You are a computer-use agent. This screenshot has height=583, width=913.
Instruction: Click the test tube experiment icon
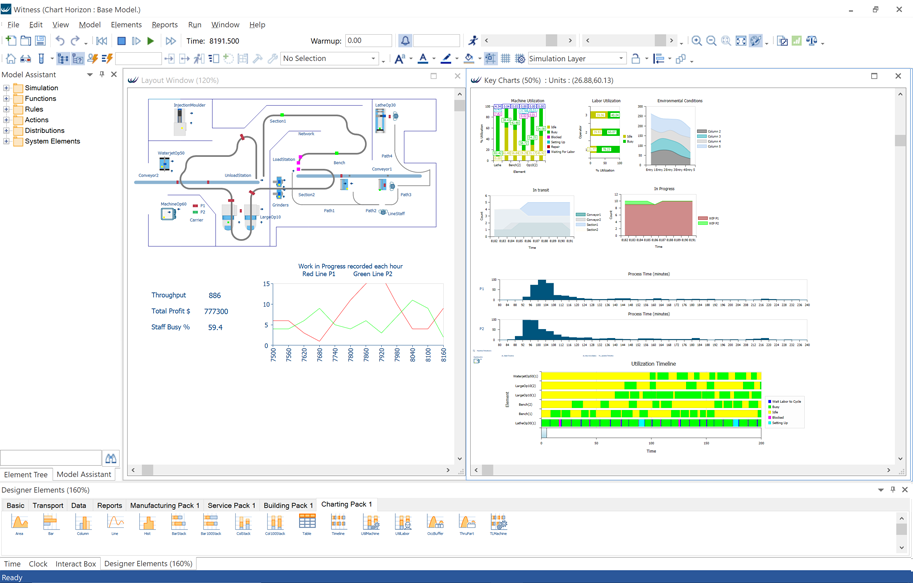(x=41, y=58)
